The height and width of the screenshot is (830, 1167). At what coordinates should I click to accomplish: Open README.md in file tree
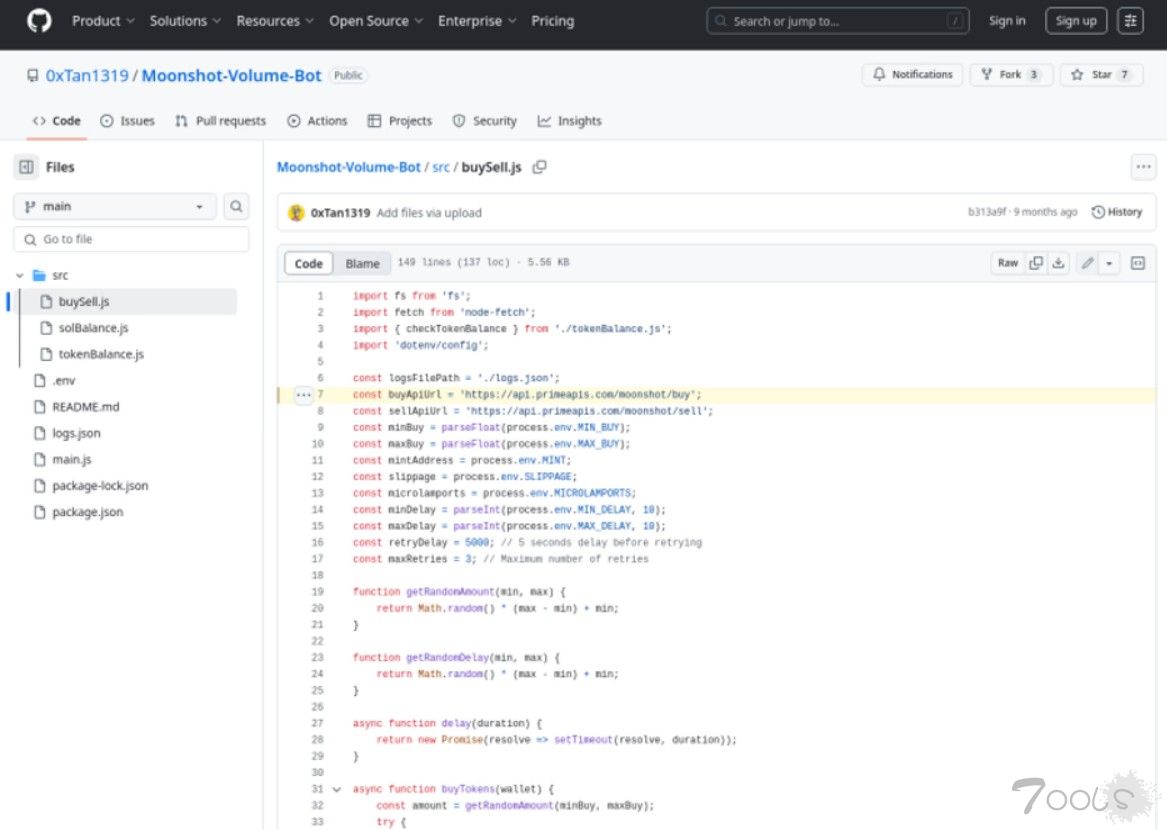pyautogui.click(x=85, y=406)
